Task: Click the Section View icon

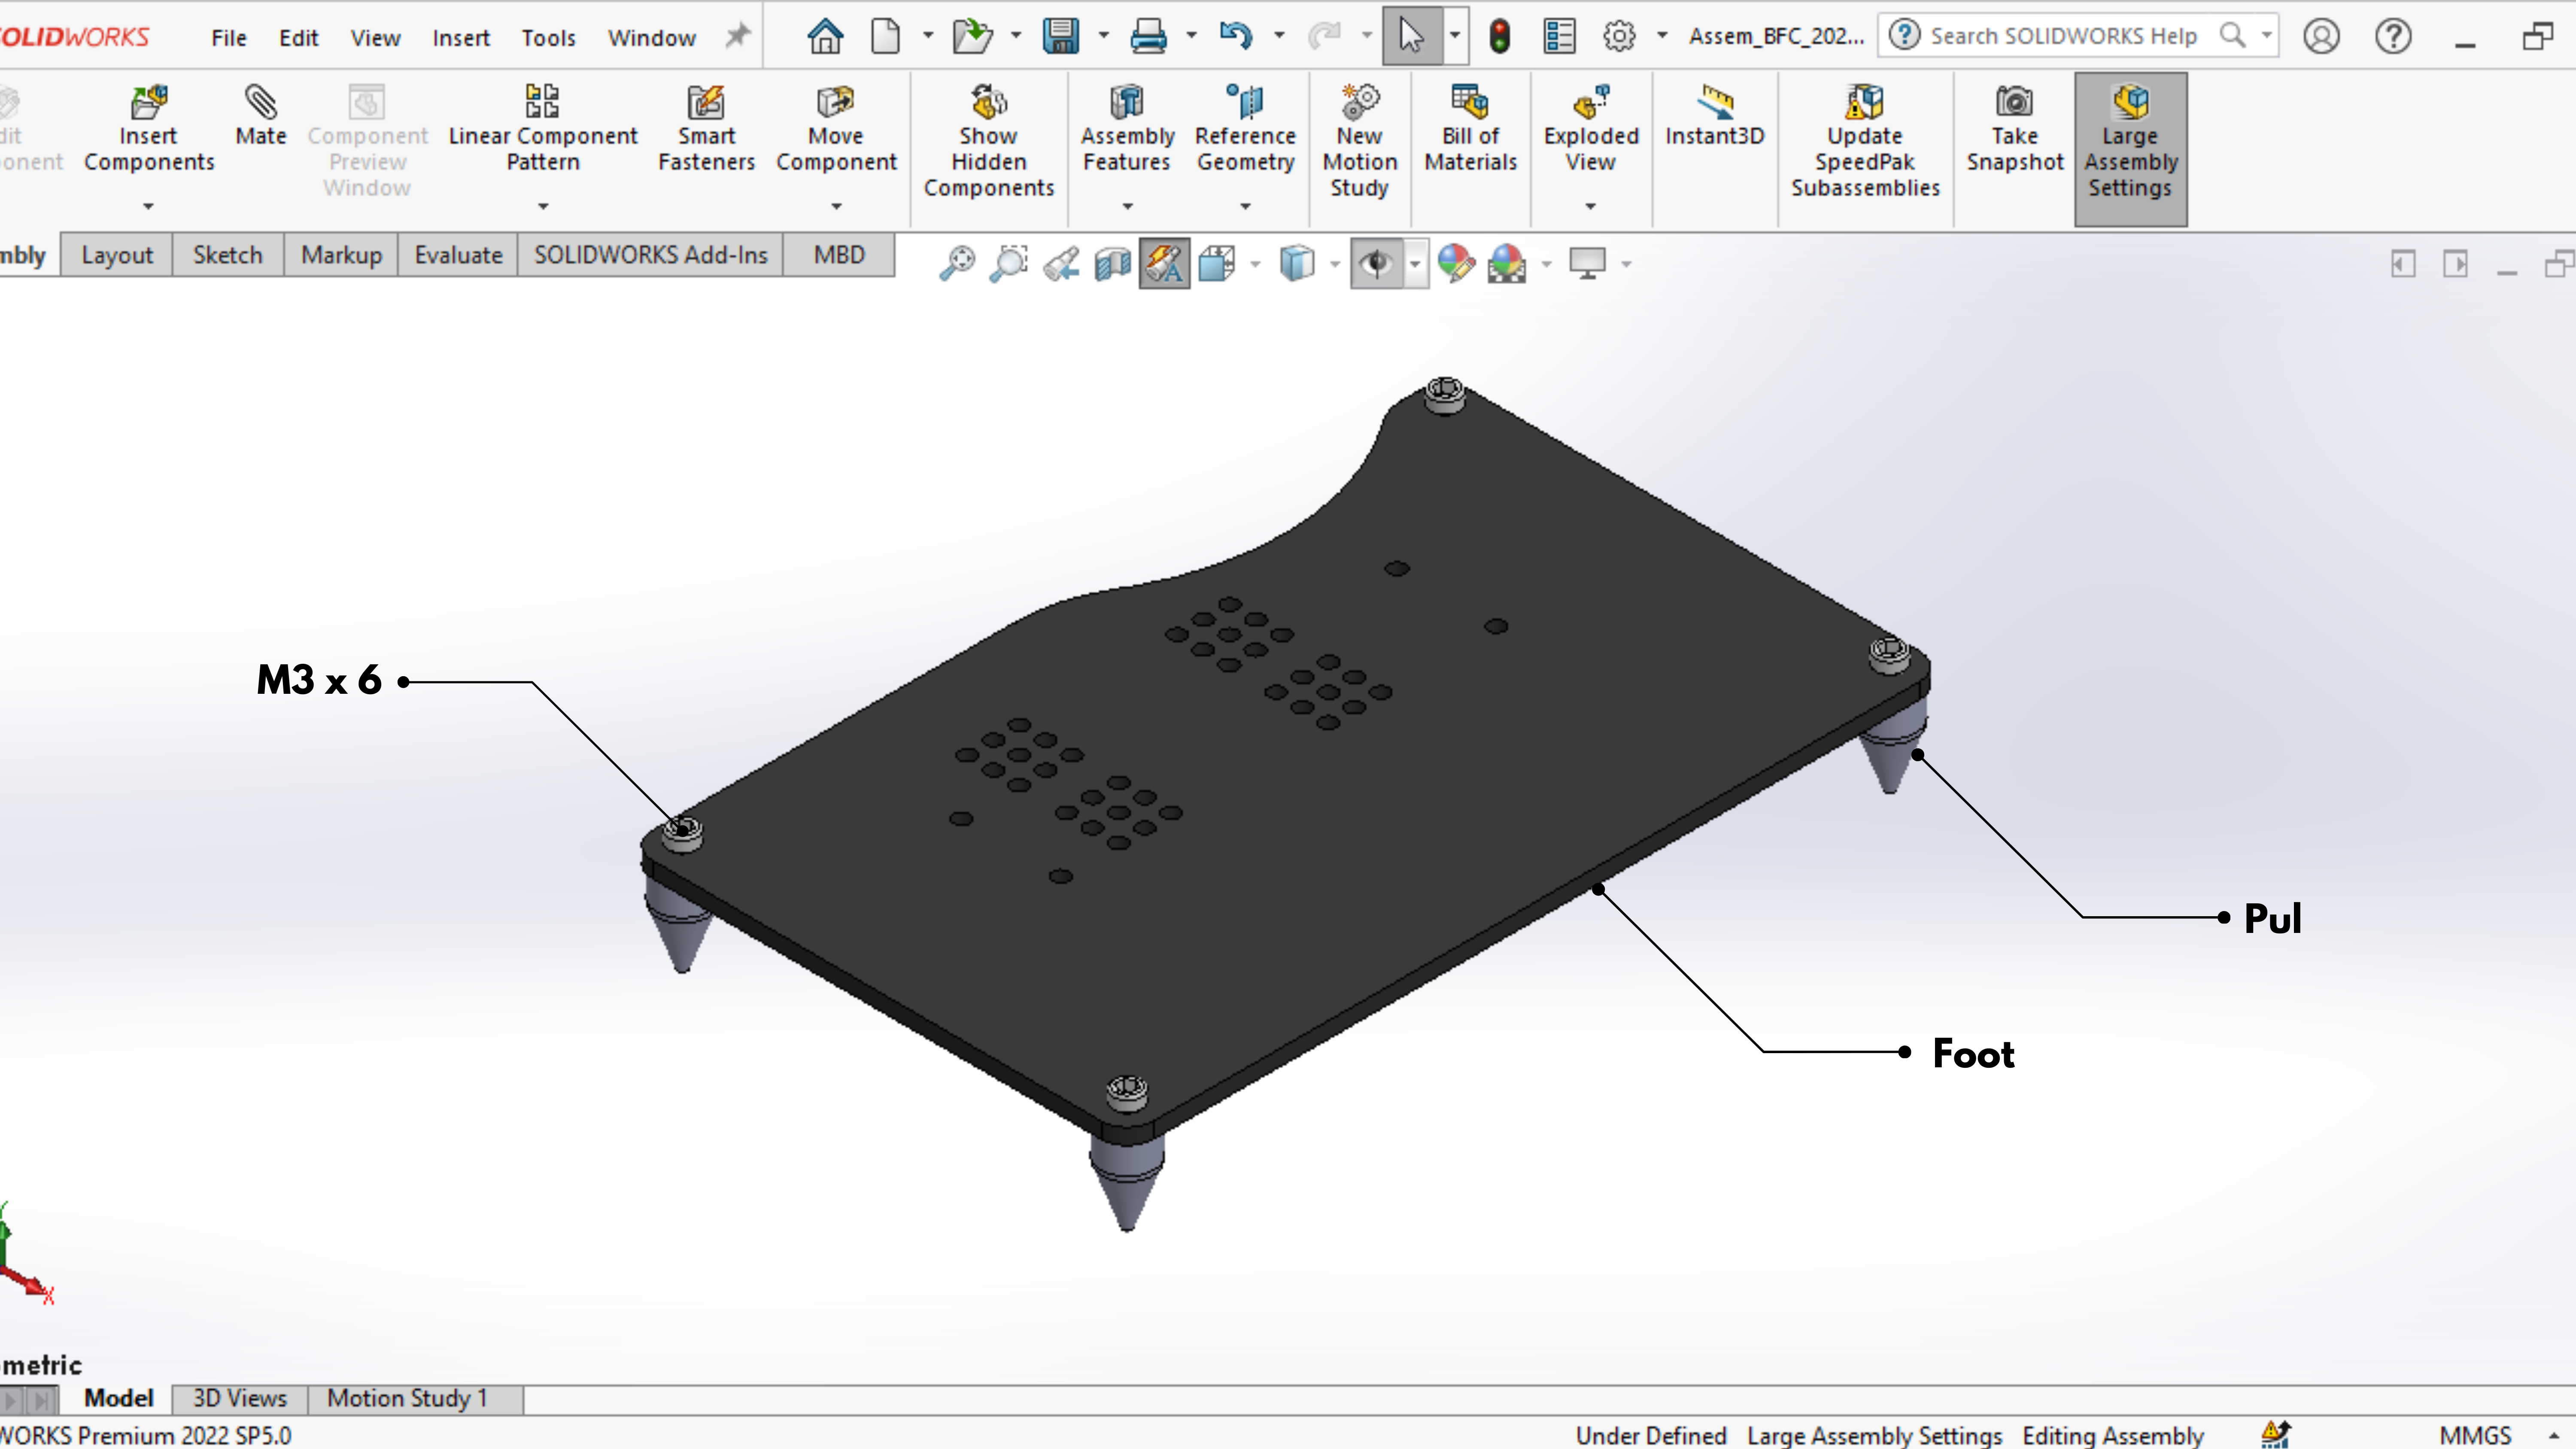Action: click(x=1112, y=264)
